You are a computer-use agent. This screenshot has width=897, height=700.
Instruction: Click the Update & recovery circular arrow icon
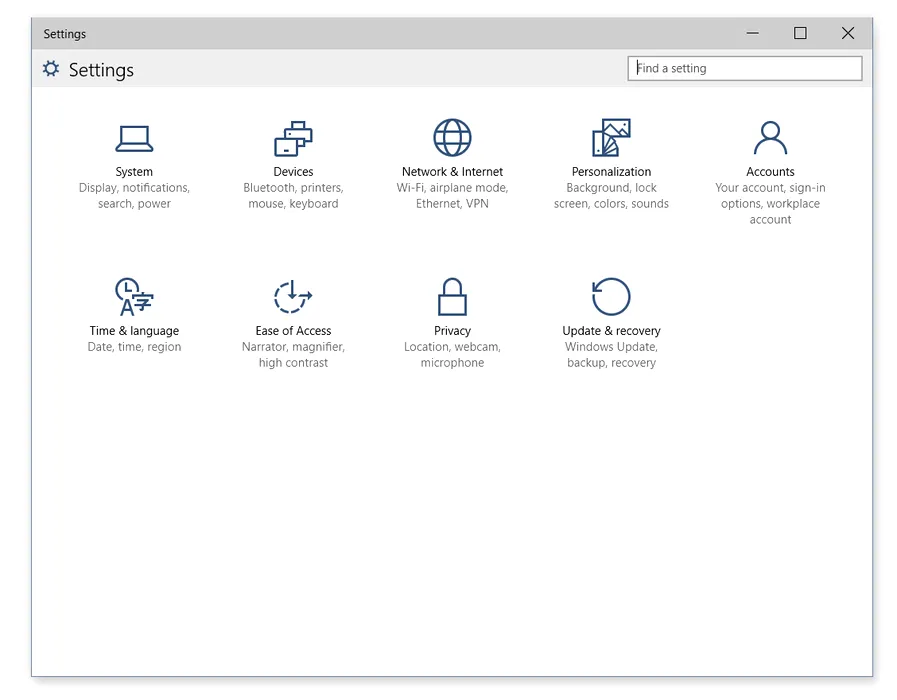click(x=611, y=297)
